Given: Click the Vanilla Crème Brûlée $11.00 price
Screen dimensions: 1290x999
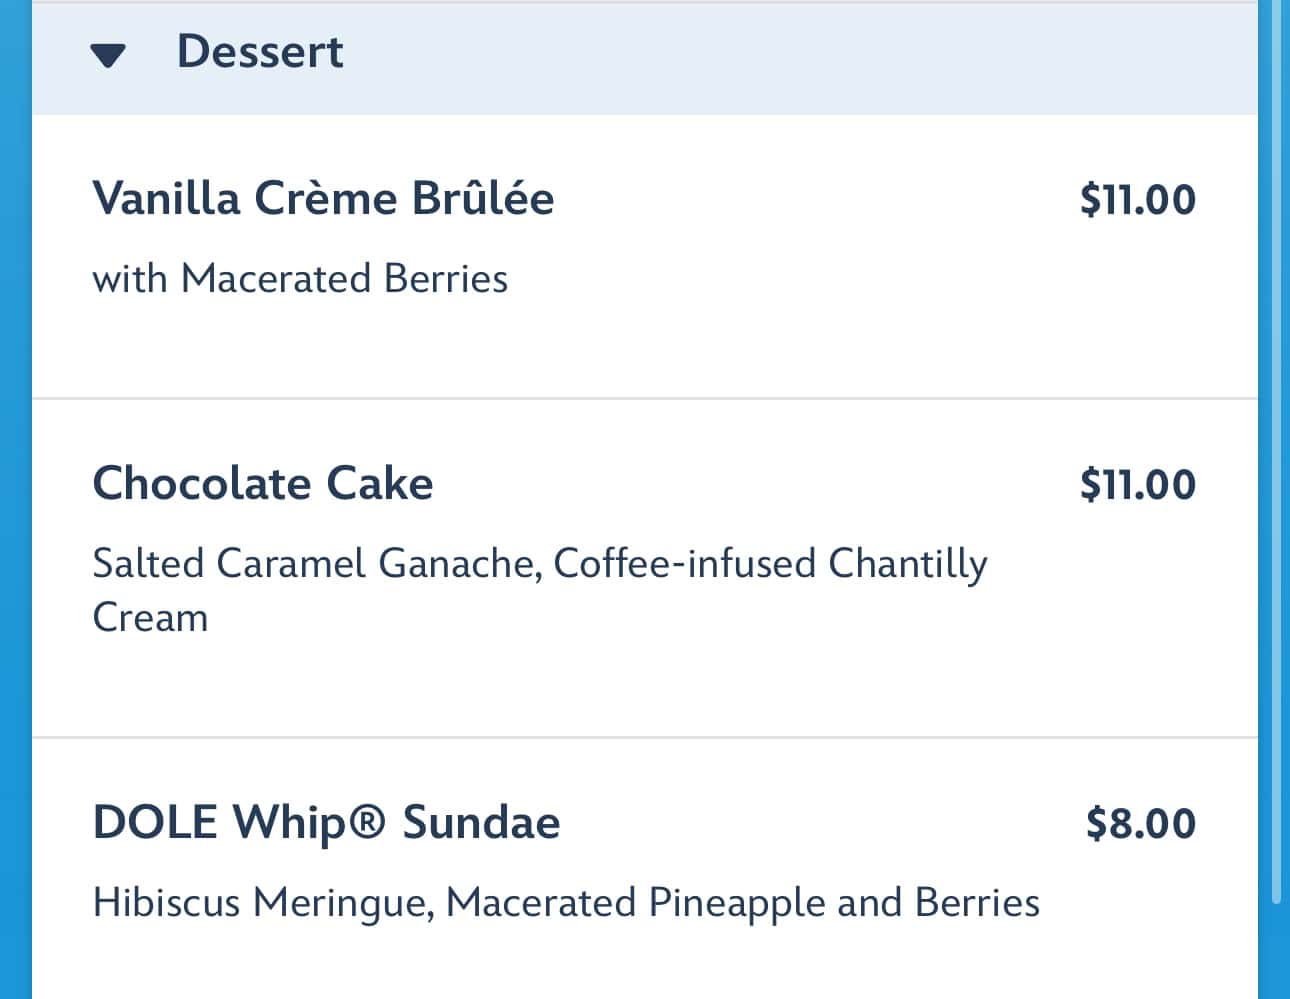Looking at the screenshot, I should (x=1137, y=199).
